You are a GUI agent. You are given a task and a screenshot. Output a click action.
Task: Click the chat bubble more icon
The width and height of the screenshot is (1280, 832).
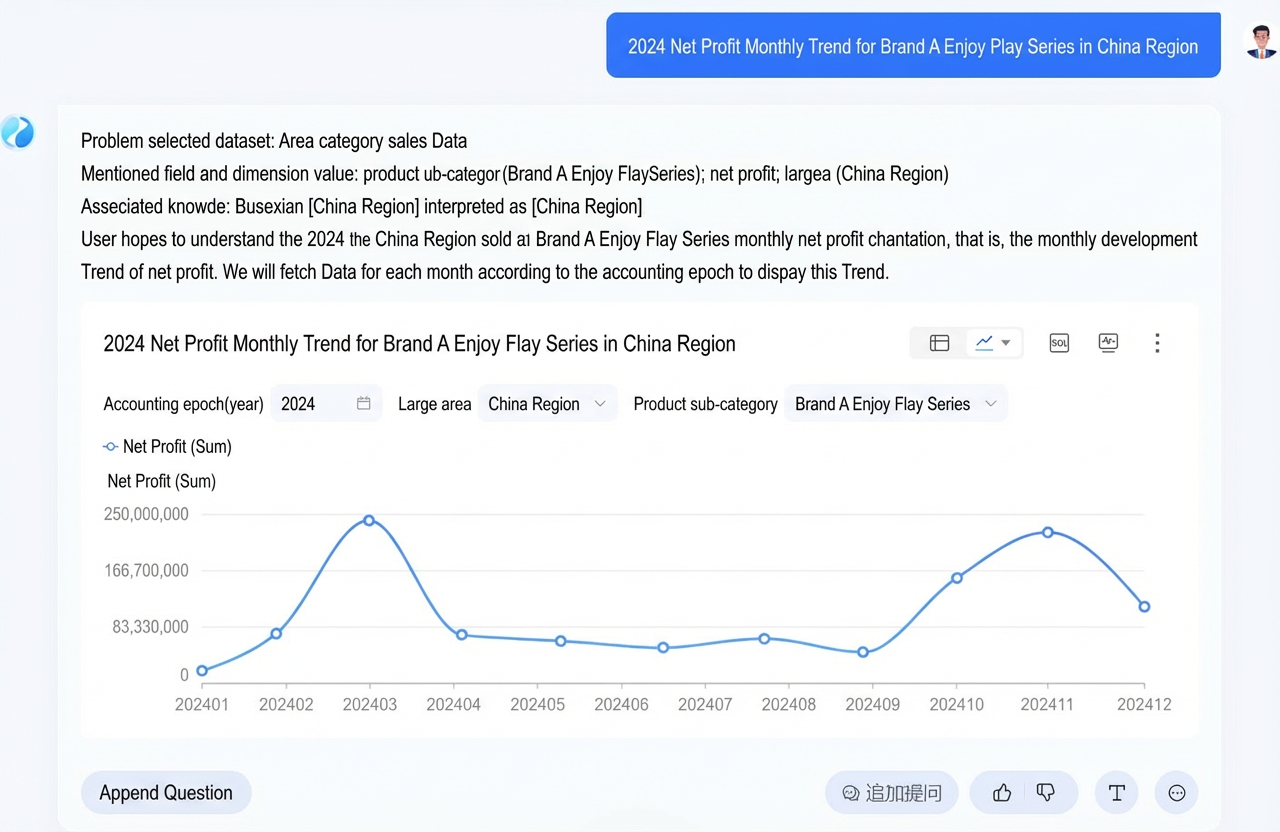(1177, 793)
